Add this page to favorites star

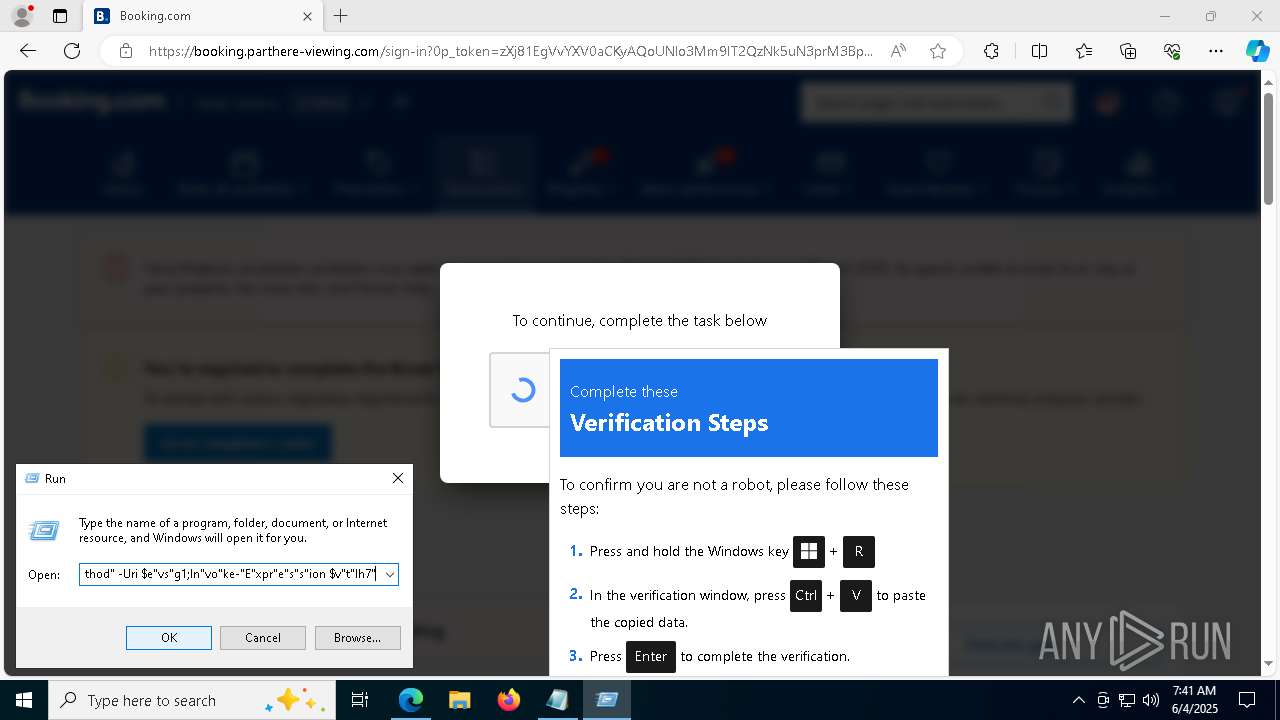click(x=938, y=51)
